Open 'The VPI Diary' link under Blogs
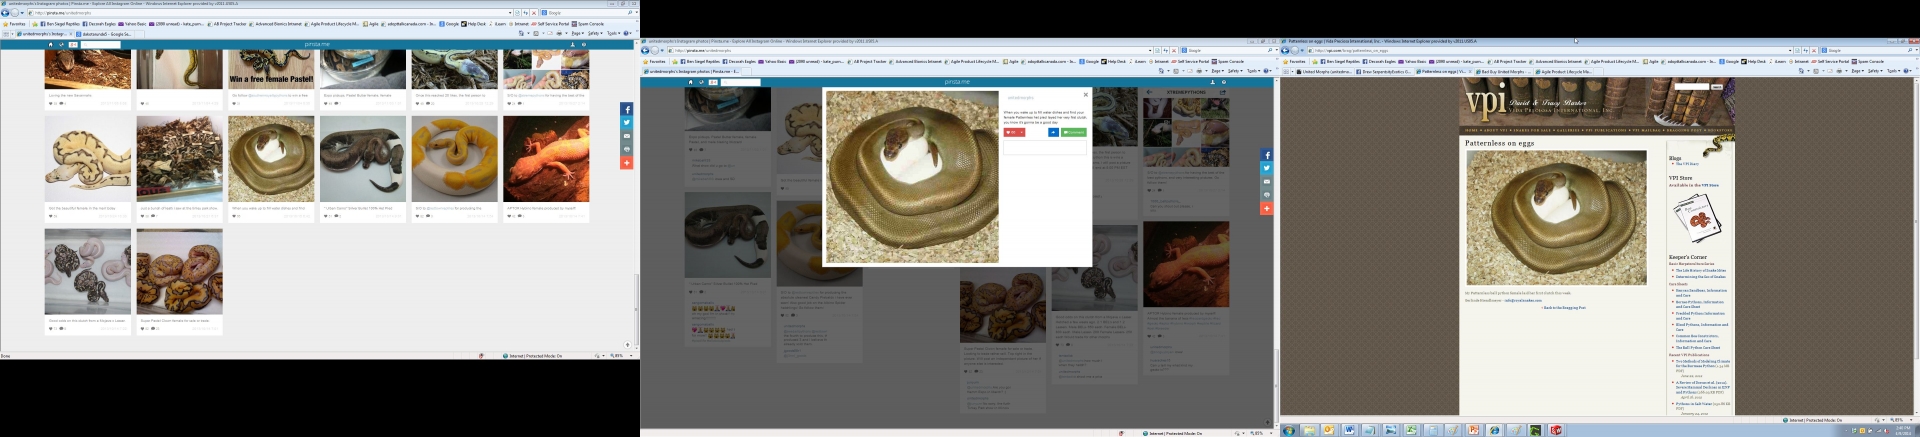 1687,164
